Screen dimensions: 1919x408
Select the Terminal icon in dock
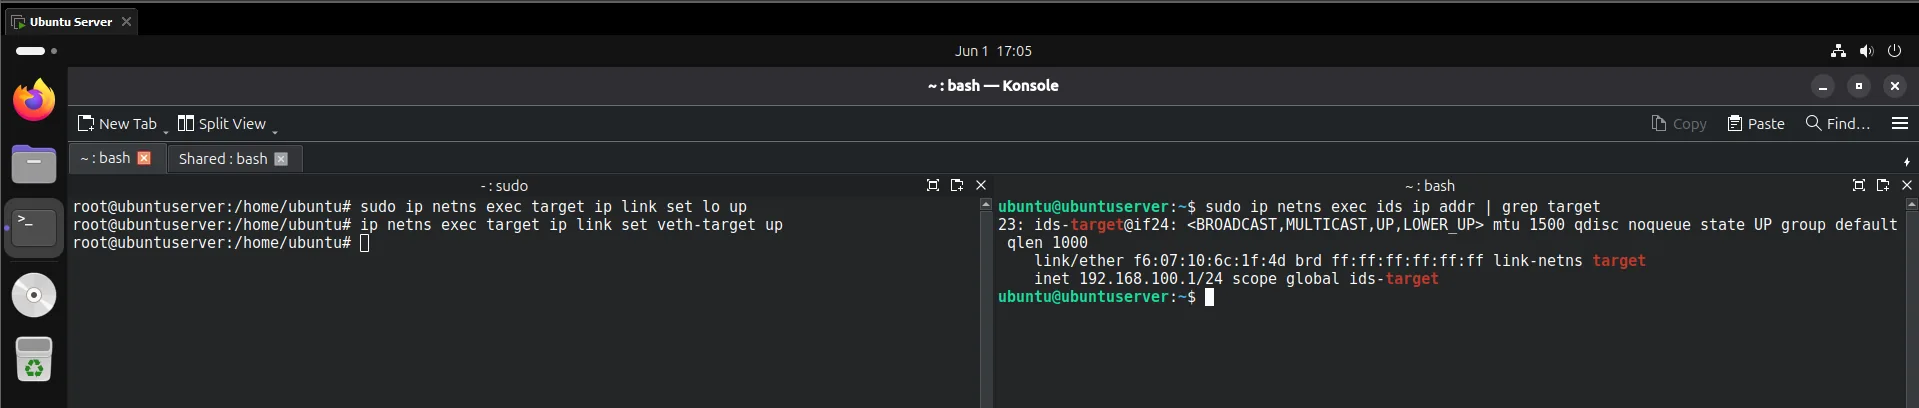click(x=34, y=228)
